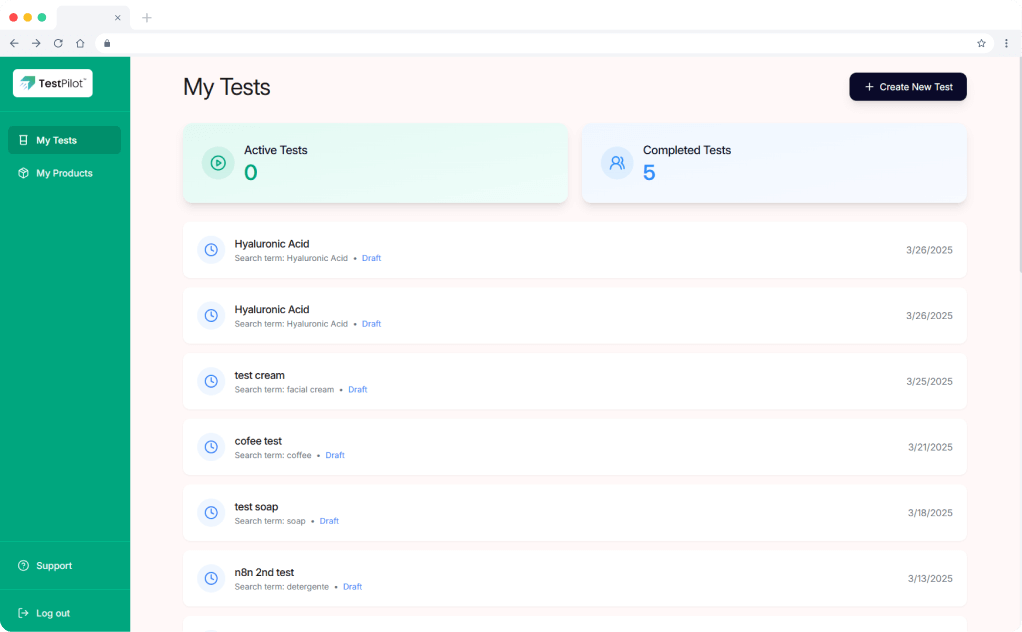Go back with browser back arrow
Viewport: 1022px width, 632px height.
(14, 43)
